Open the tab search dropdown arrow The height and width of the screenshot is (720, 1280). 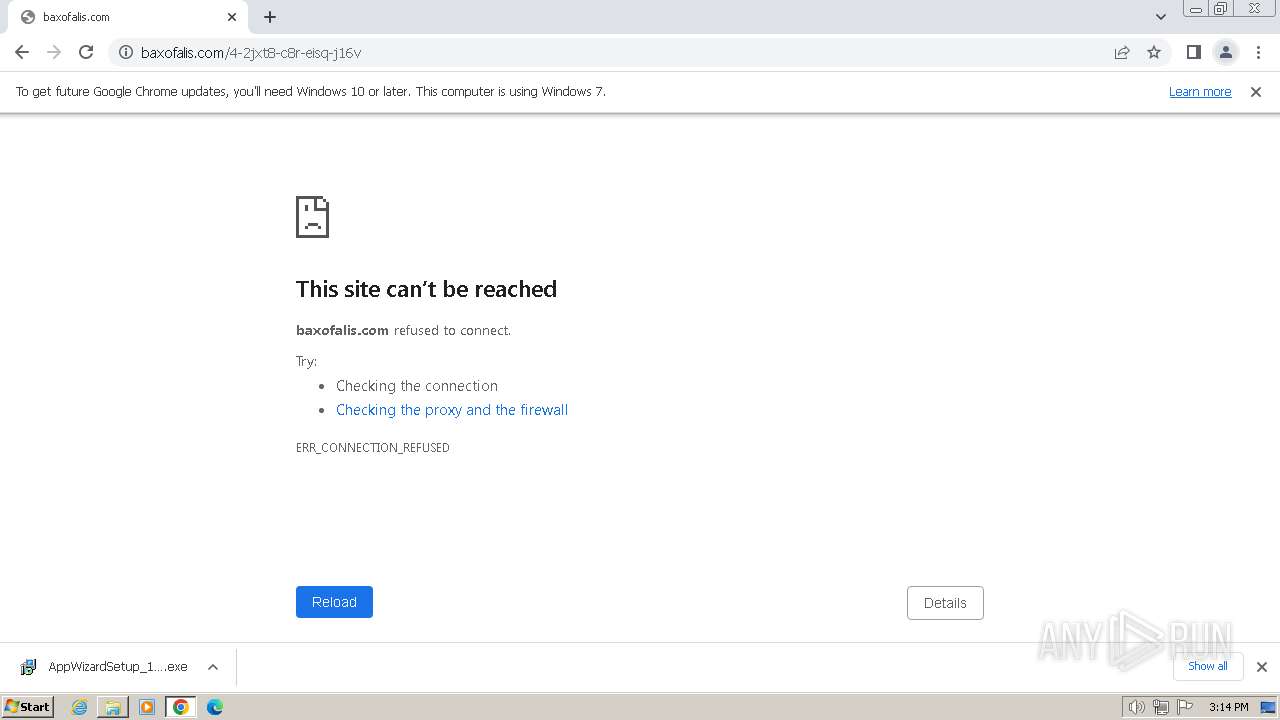[x=1161, y=17]
